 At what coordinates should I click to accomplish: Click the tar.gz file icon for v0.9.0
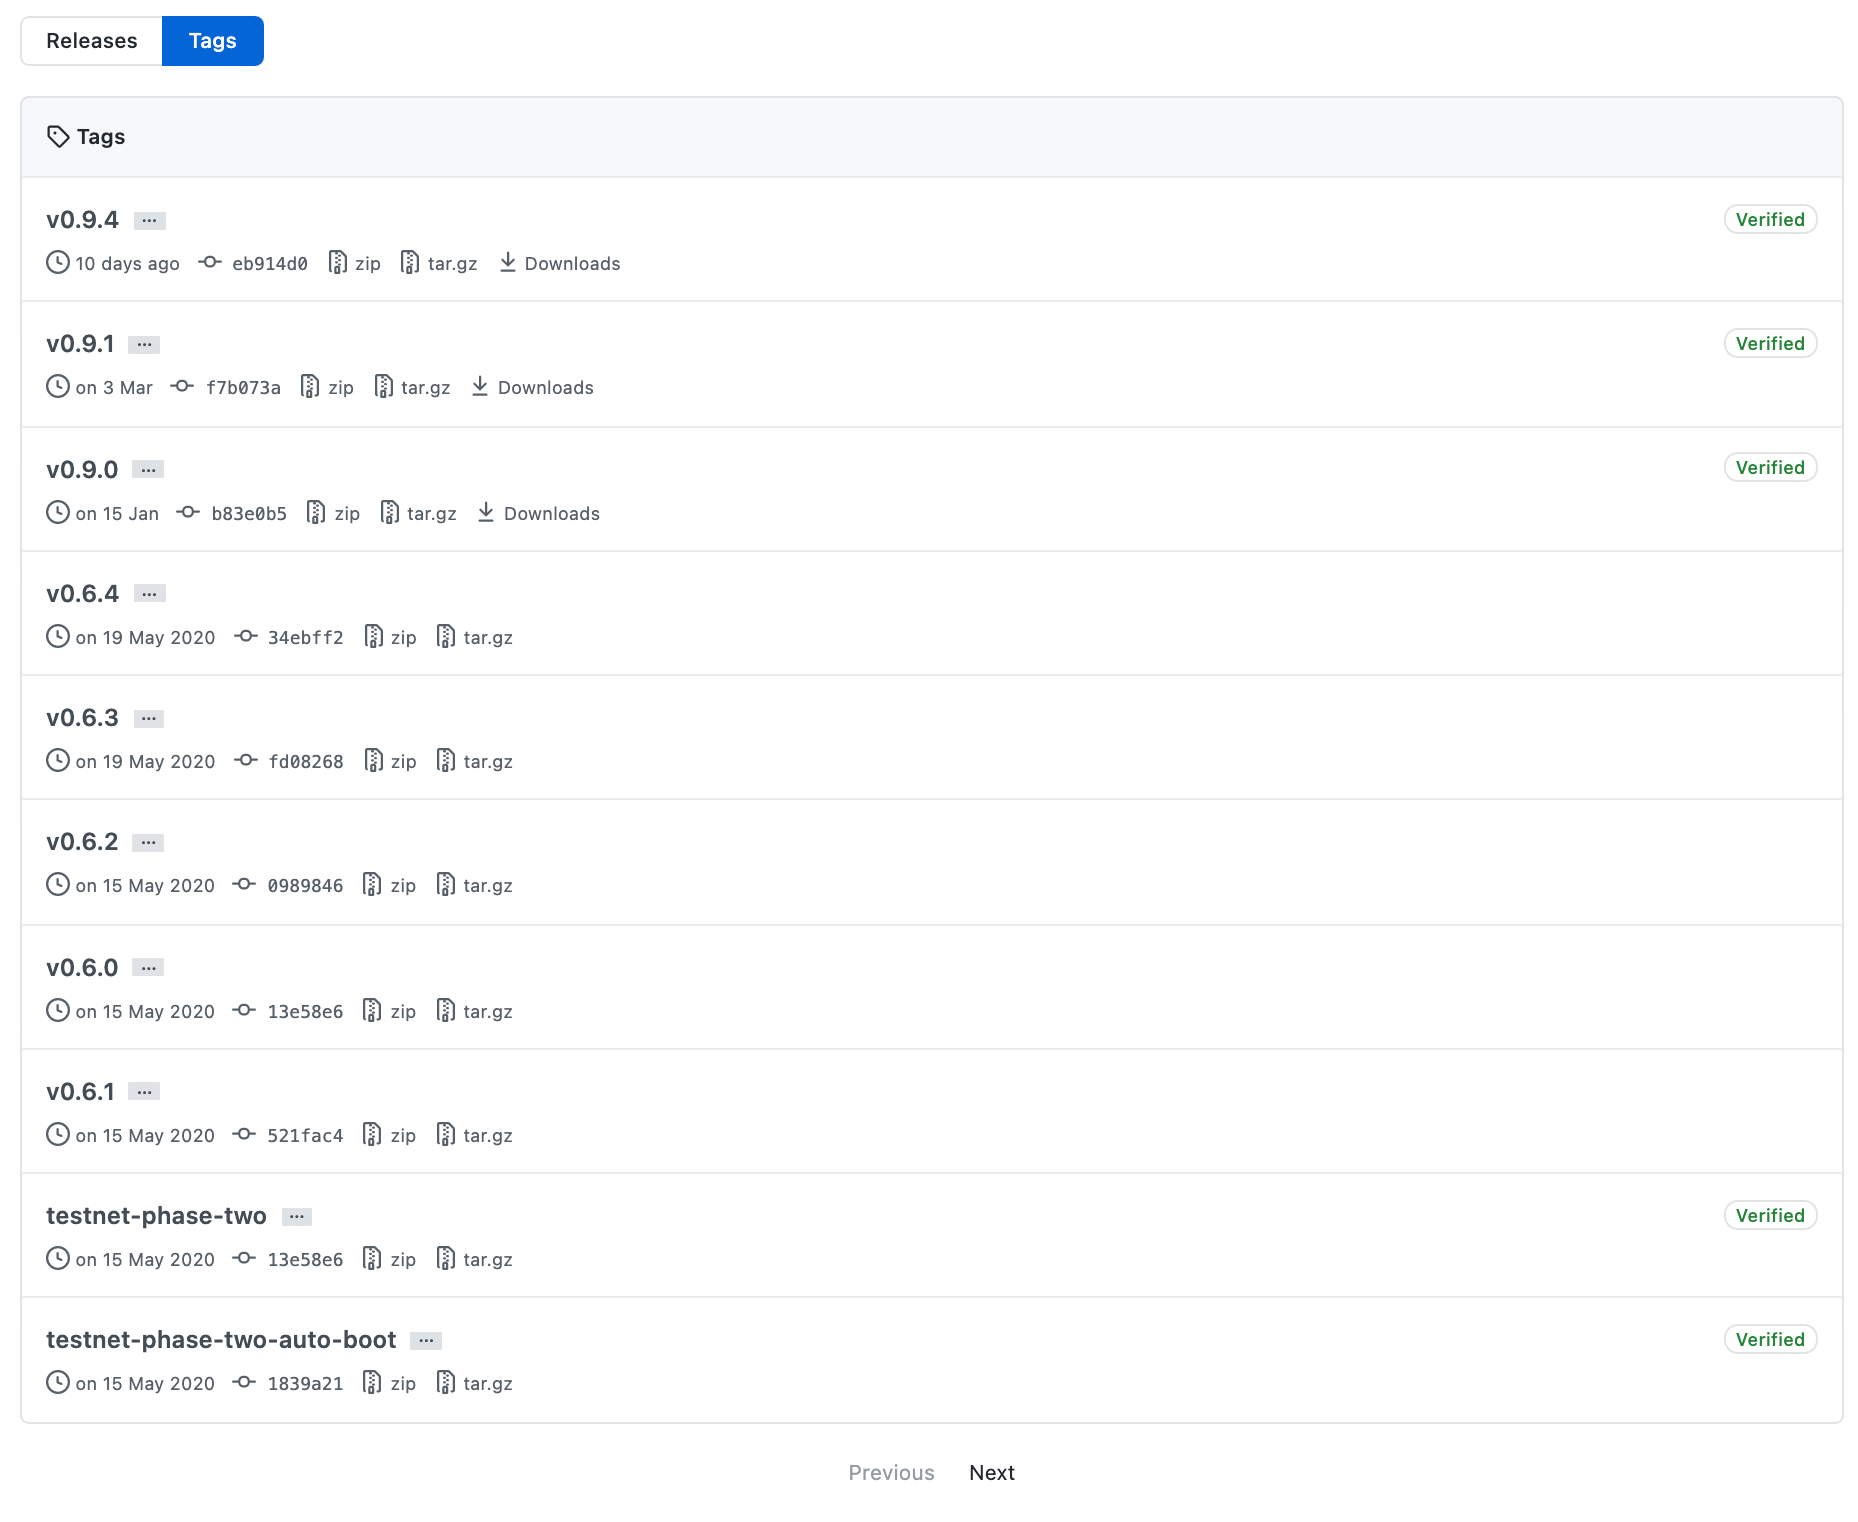(x=389, y=512)
